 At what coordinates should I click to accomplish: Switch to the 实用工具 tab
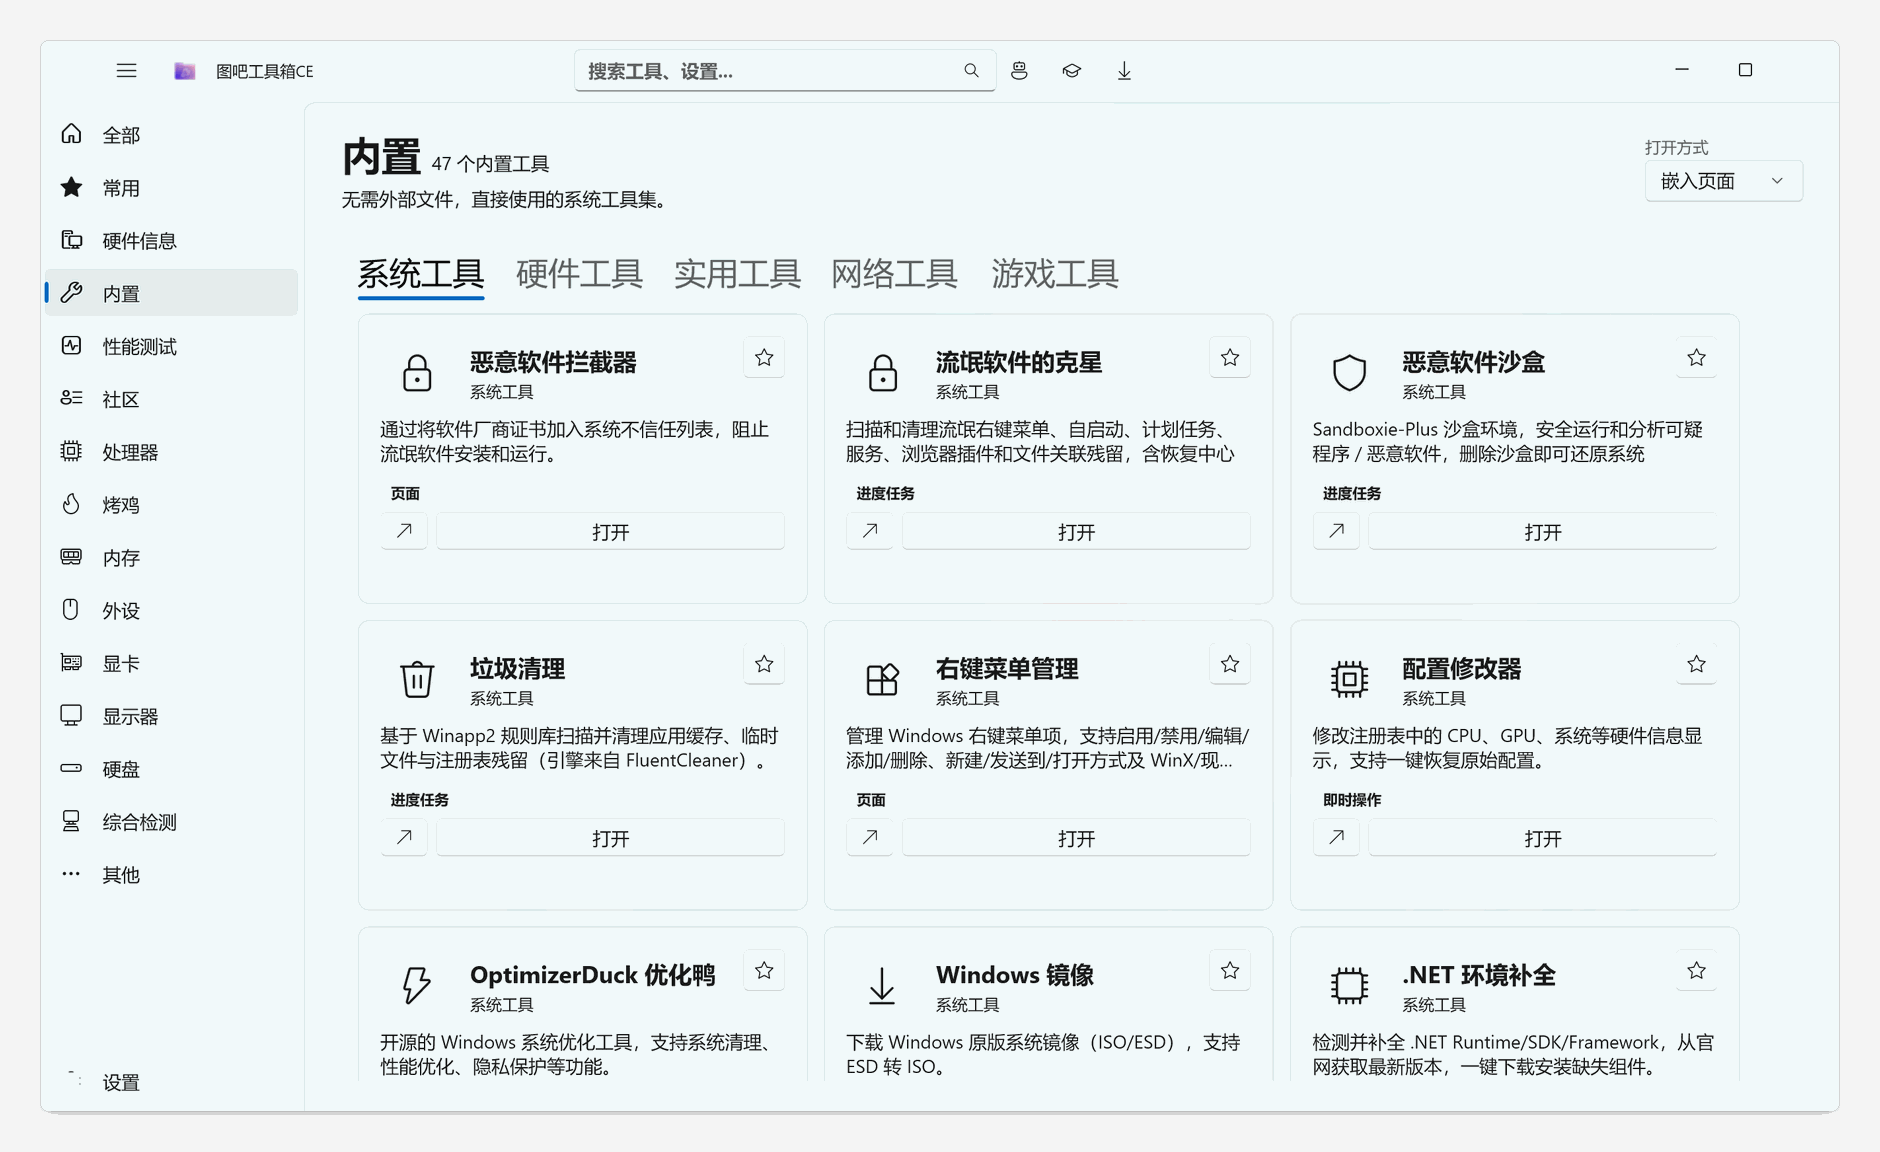[x=737, y=274]
